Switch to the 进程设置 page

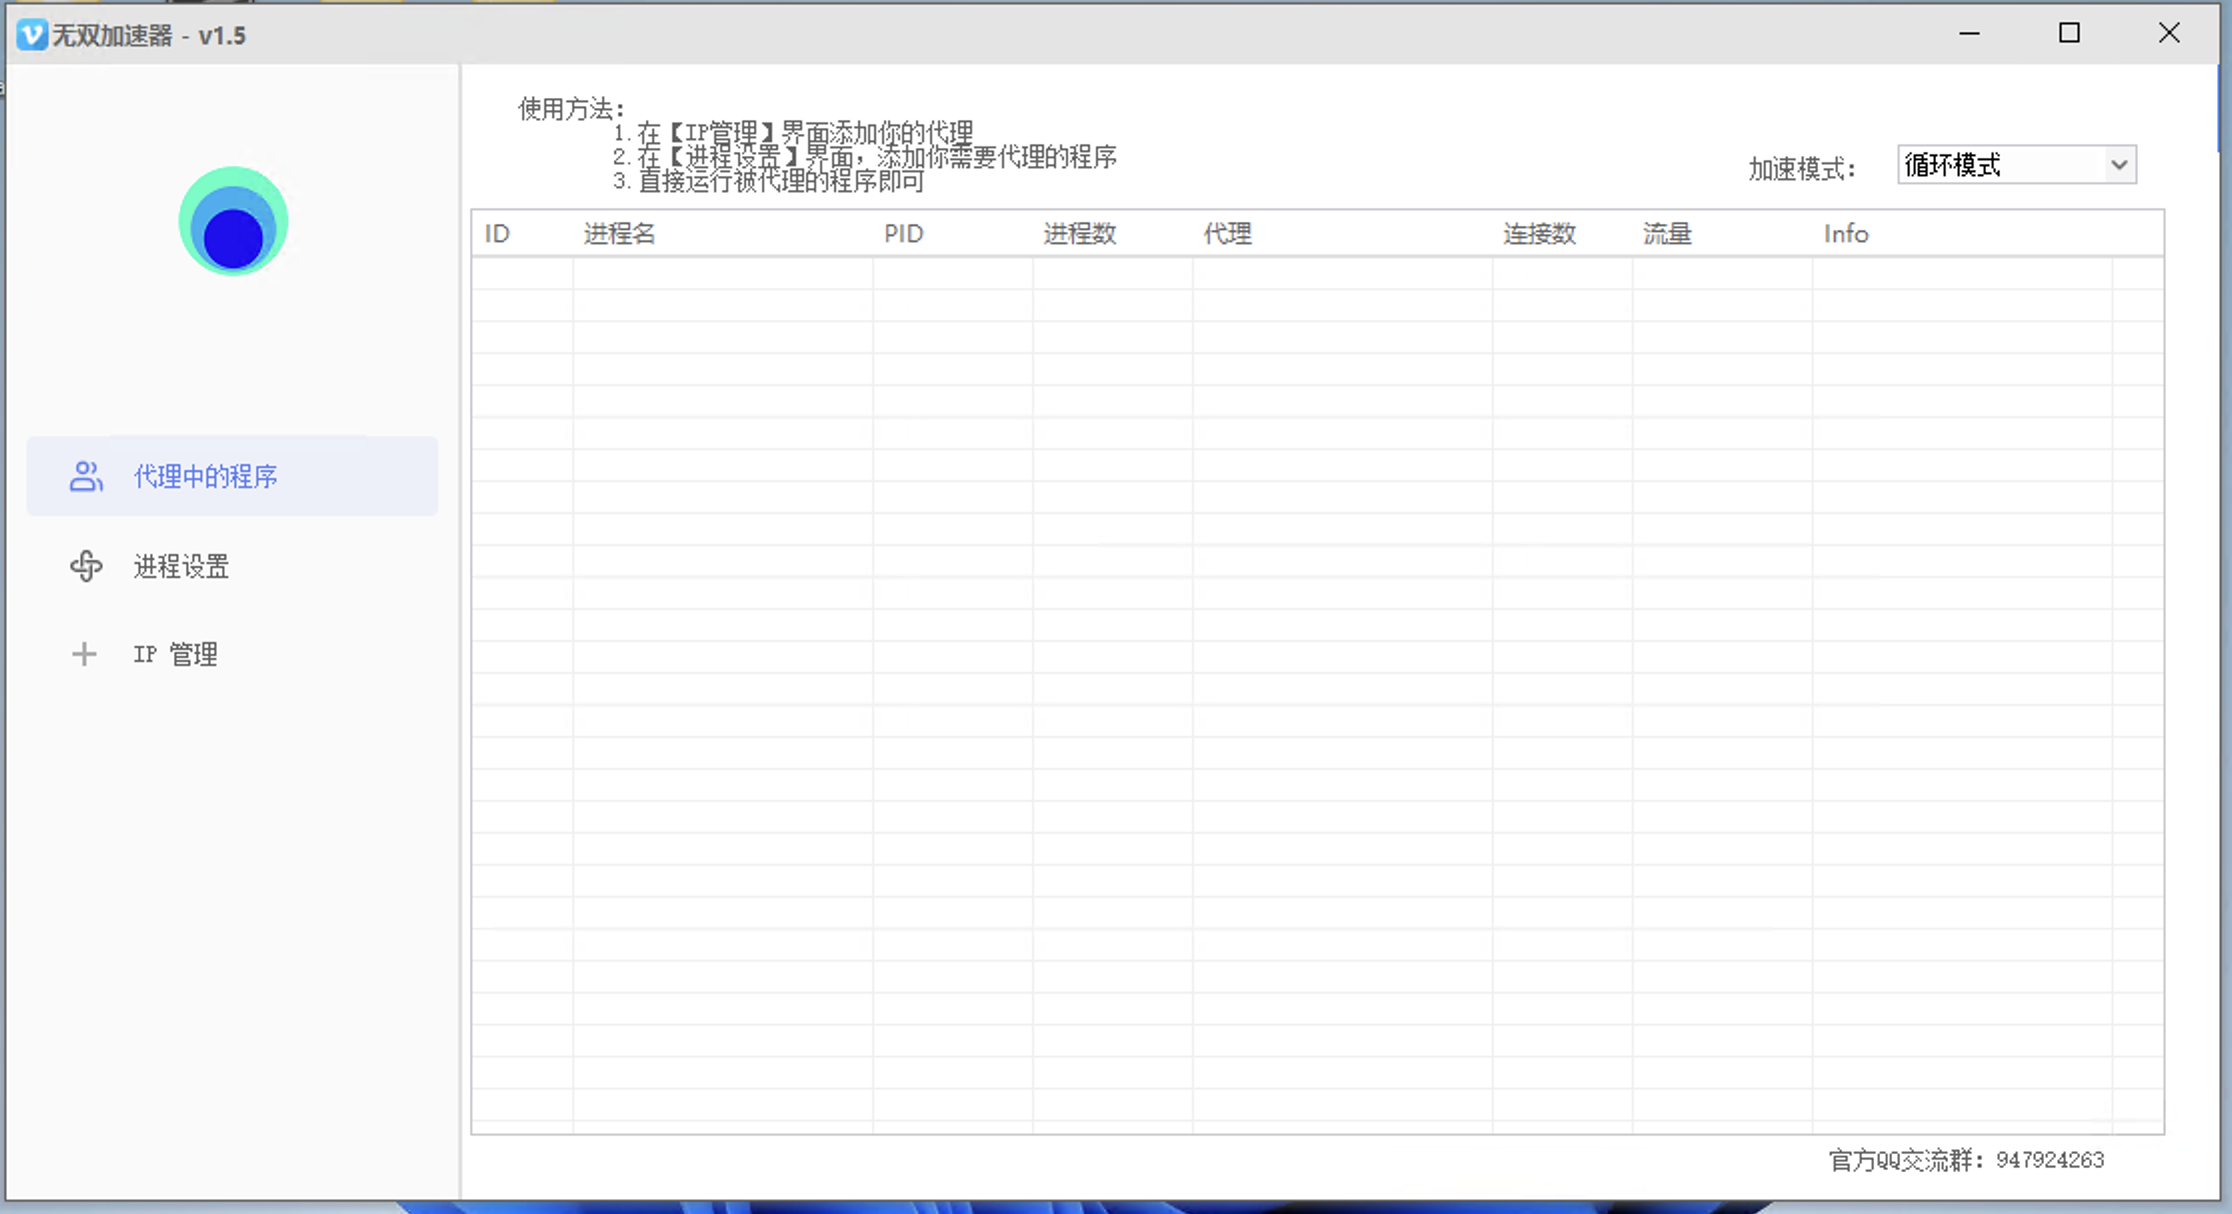tap(181, 566)
